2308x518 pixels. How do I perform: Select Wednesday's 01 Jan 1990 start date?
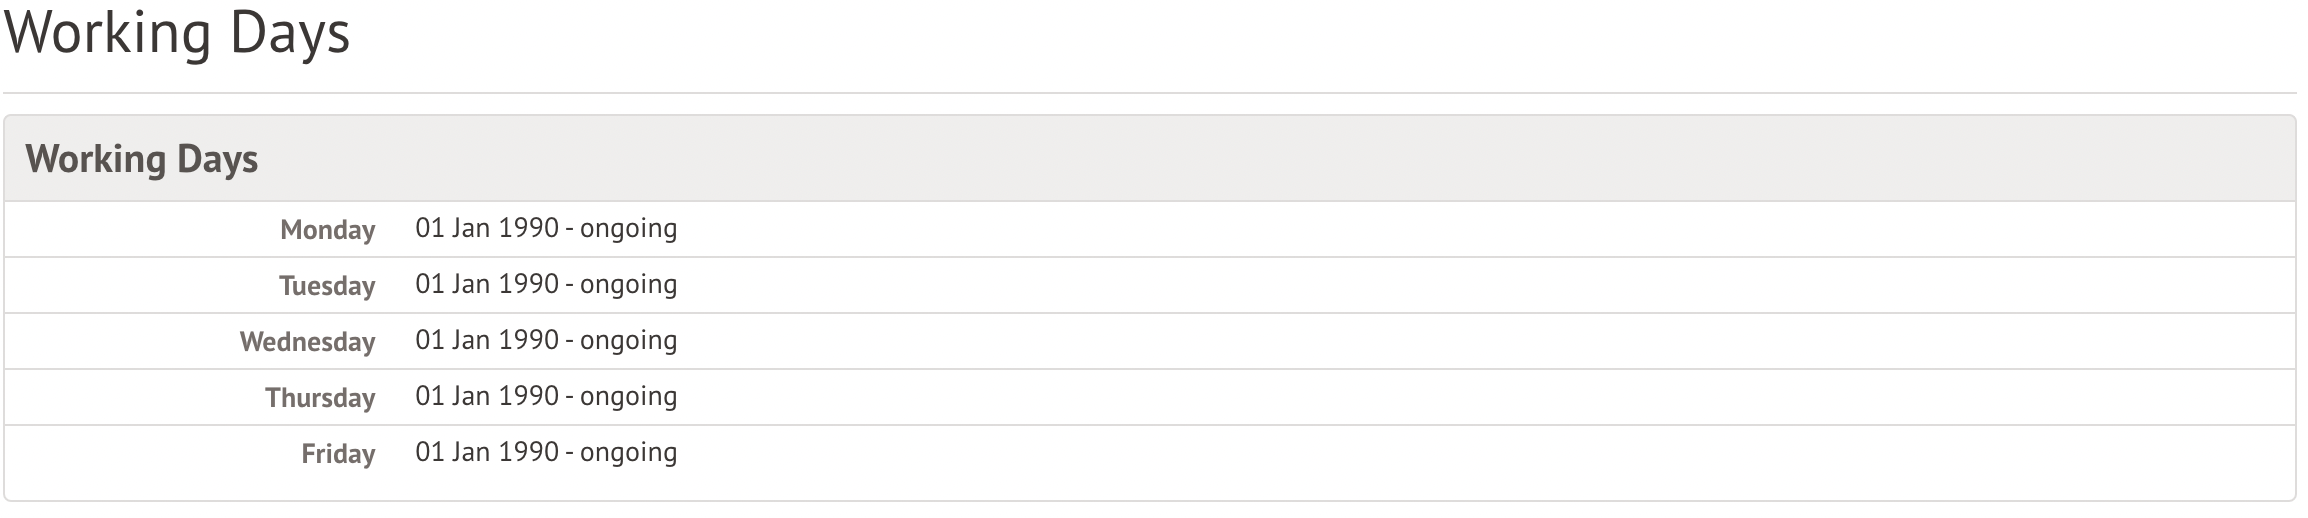pyautogui.click(x=486, y=340)
